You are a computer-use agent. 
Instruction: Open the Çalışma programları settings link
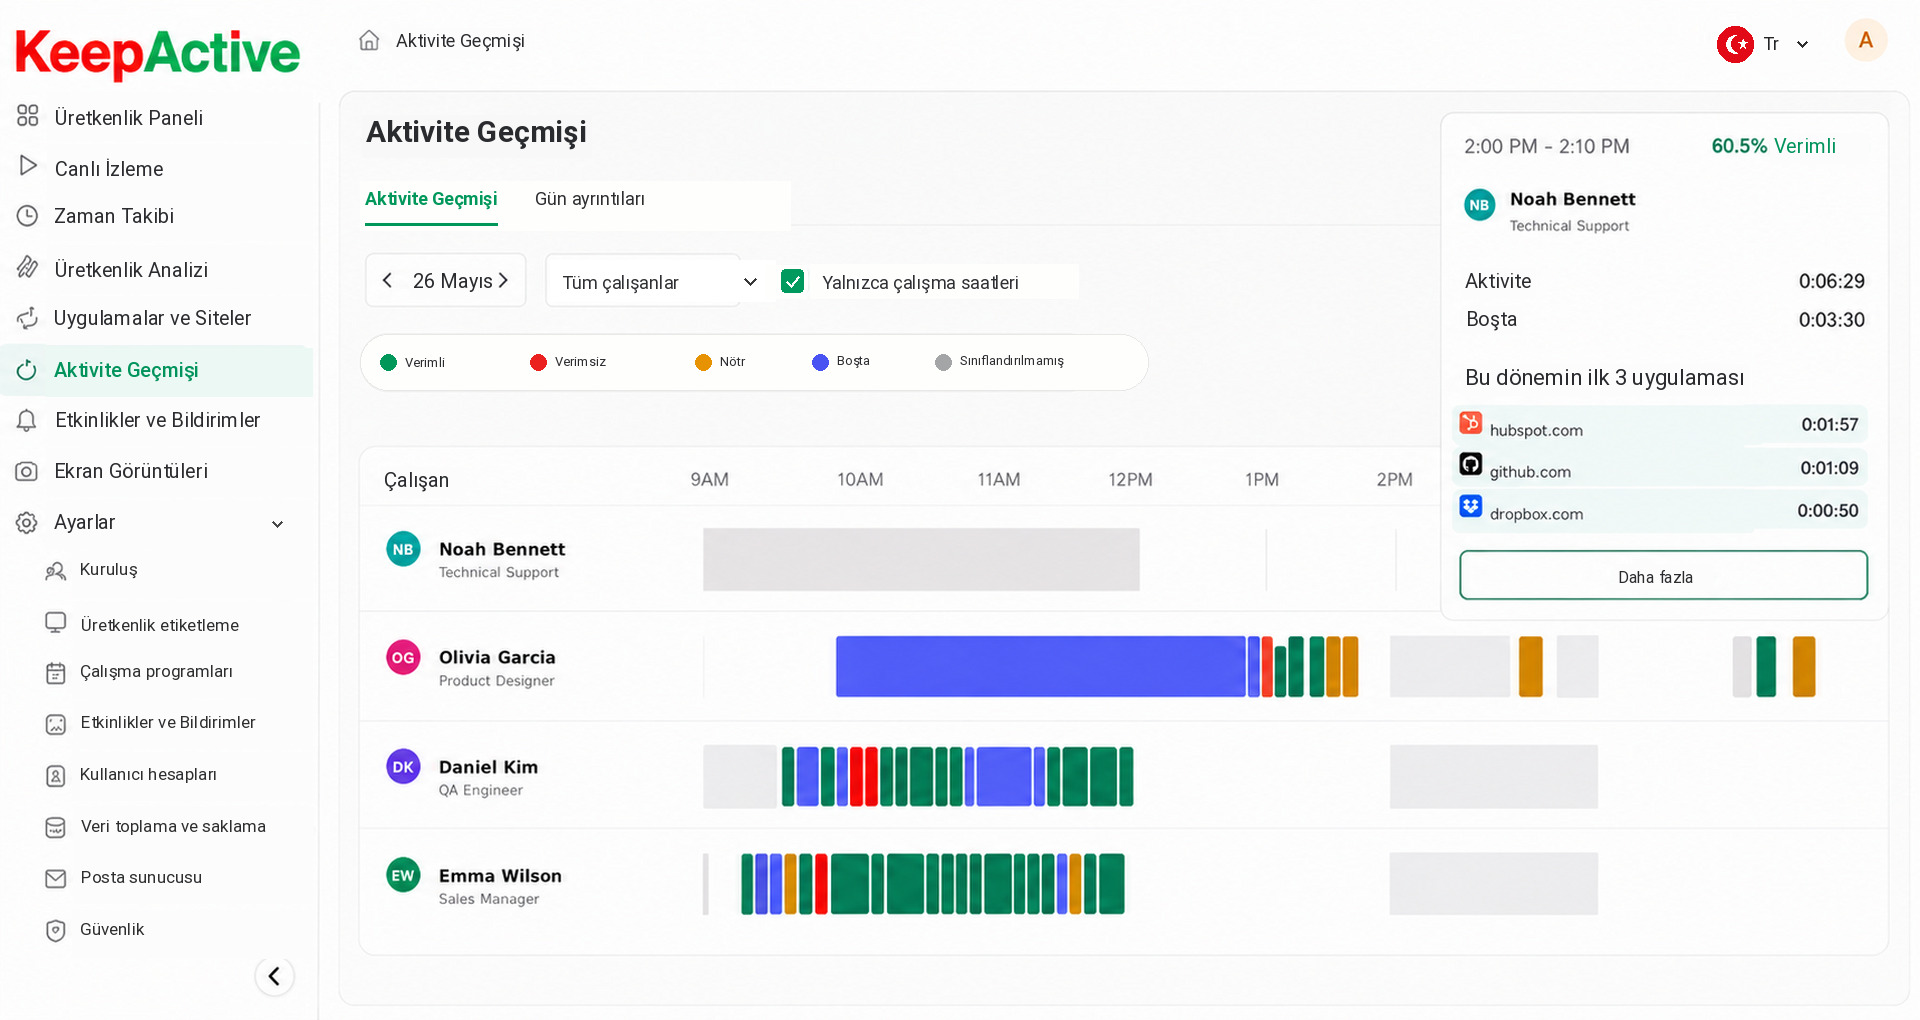pyautogui.click(x=156, y=671)
